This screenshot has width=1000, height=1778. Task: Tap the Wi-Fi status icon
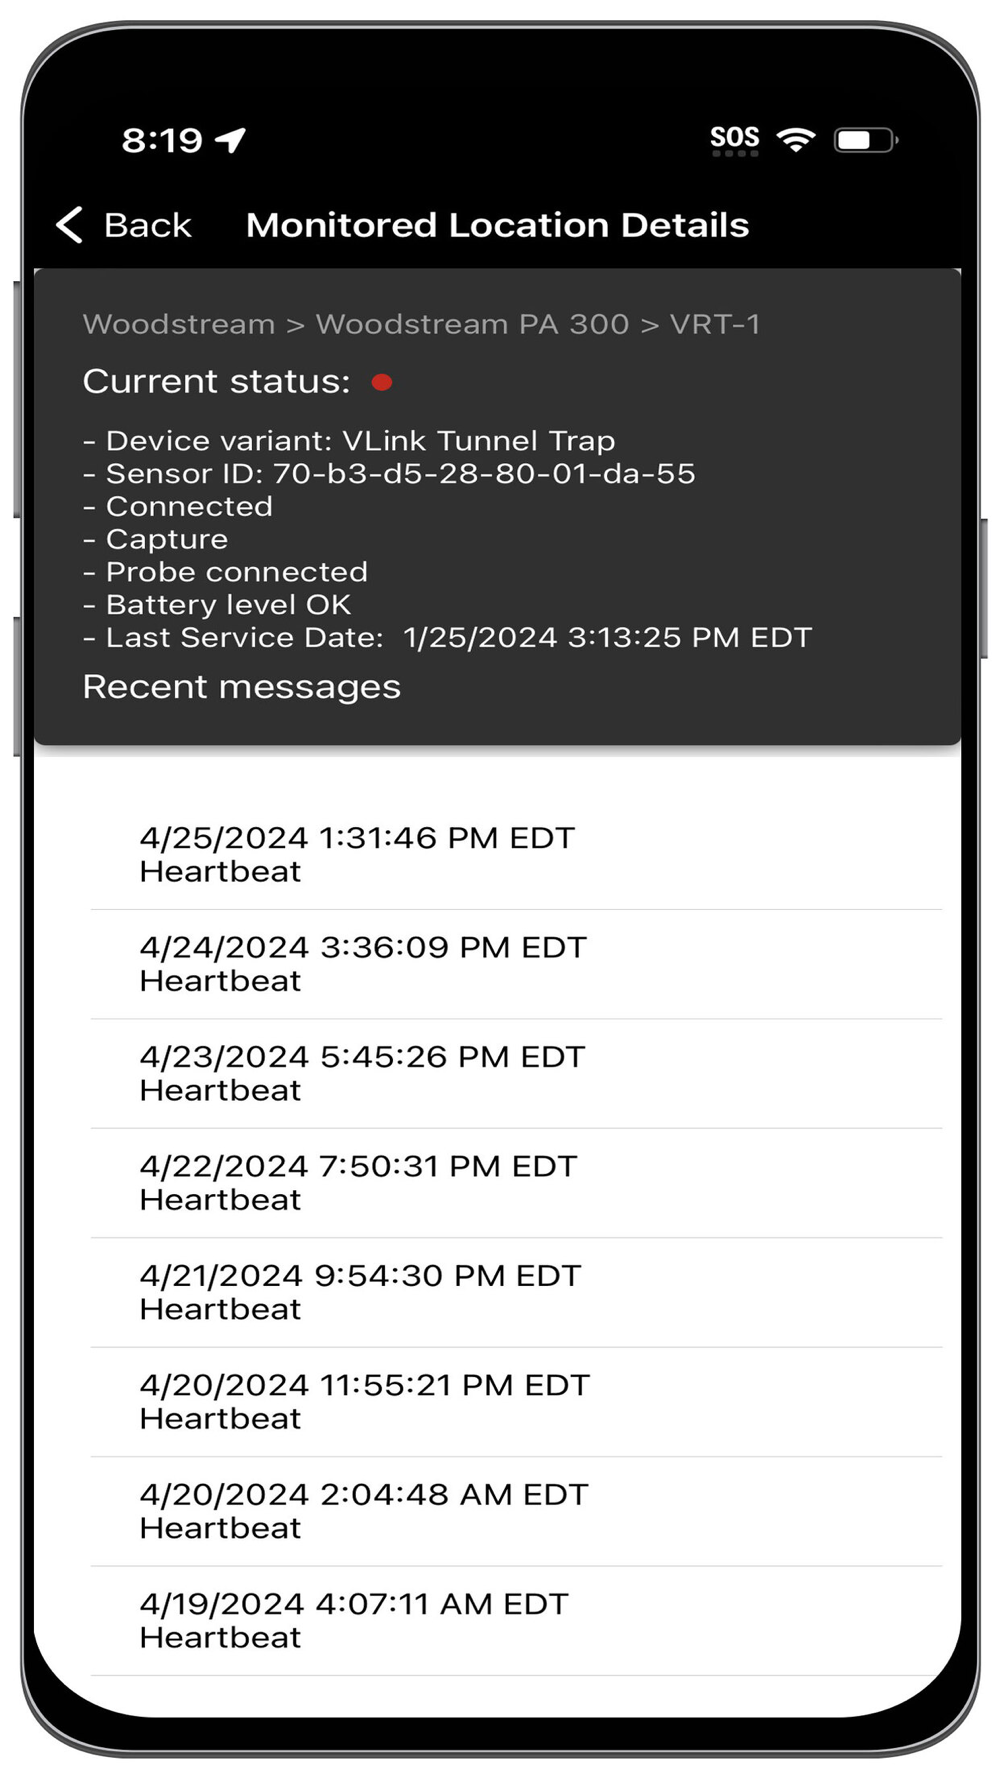[796, 139]
